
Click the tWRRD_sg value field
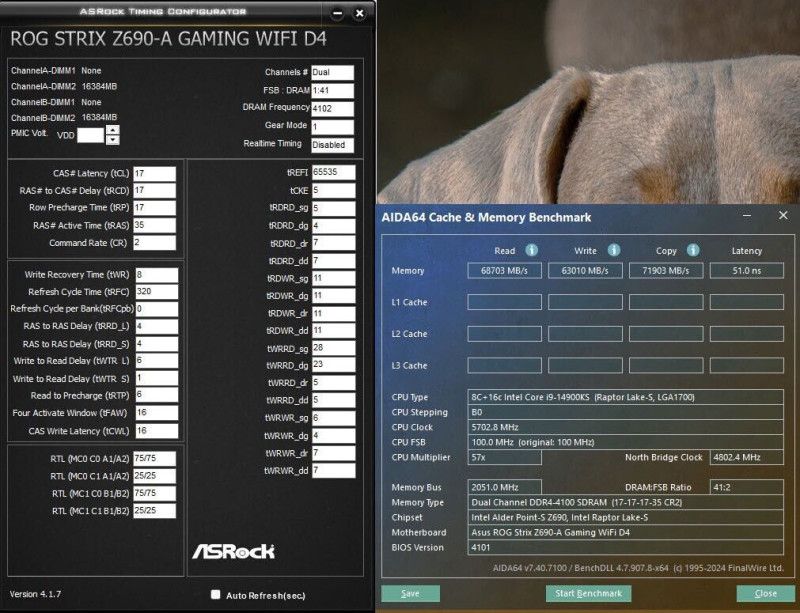pos(333,348)
